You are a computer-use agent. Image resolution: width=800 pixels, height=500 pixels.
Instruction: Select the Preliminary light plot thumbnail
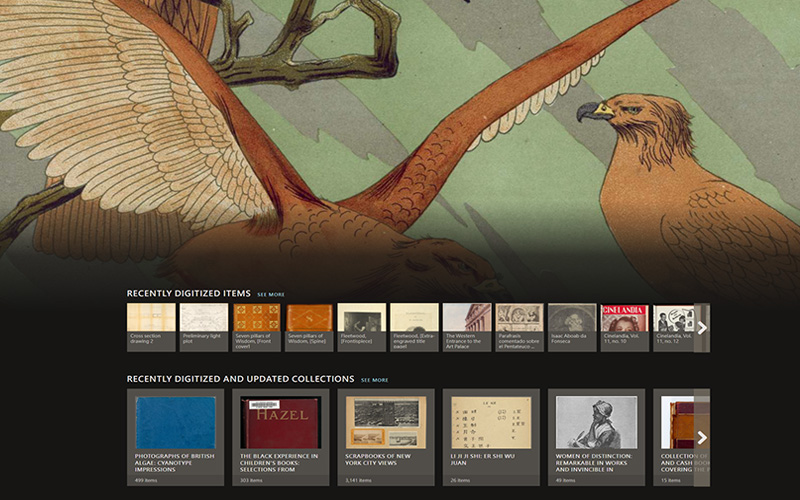click(204, 326)
